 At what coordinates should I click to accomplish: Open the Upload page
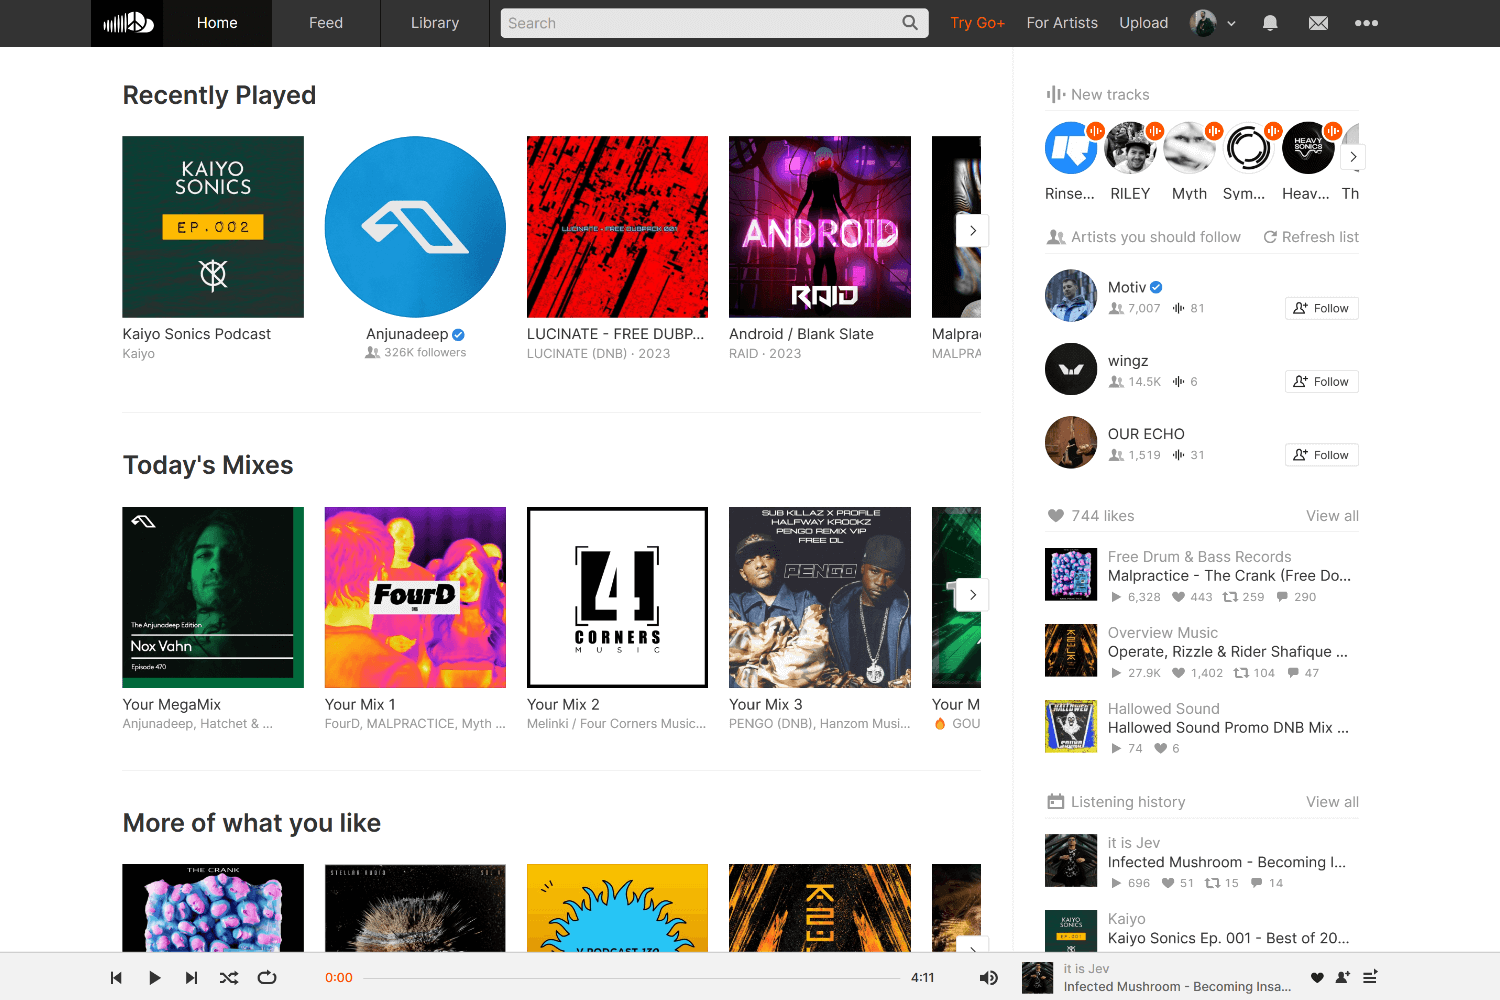pyautogui.click(x=1144, y=23)
